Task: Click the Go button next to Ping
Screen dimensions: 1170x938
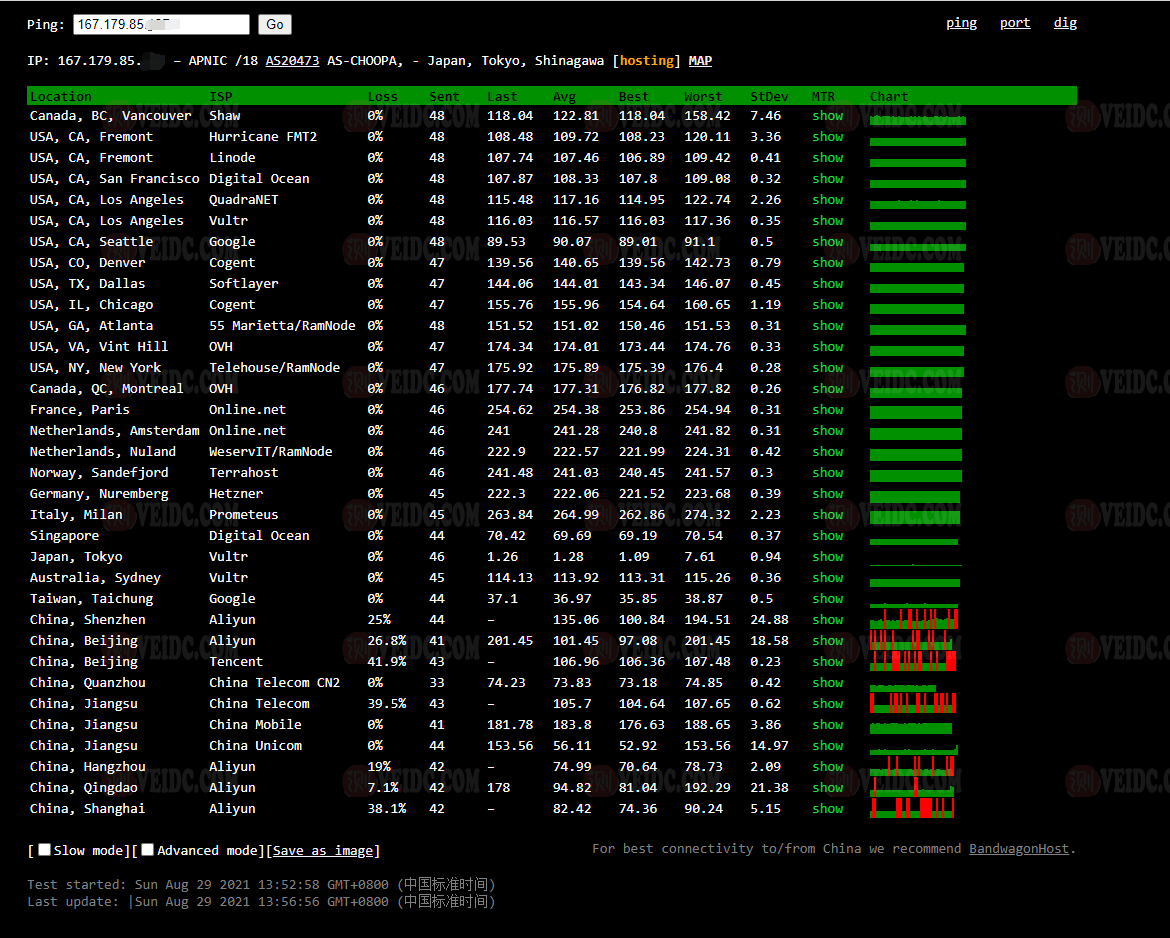Action: [274, 25]
